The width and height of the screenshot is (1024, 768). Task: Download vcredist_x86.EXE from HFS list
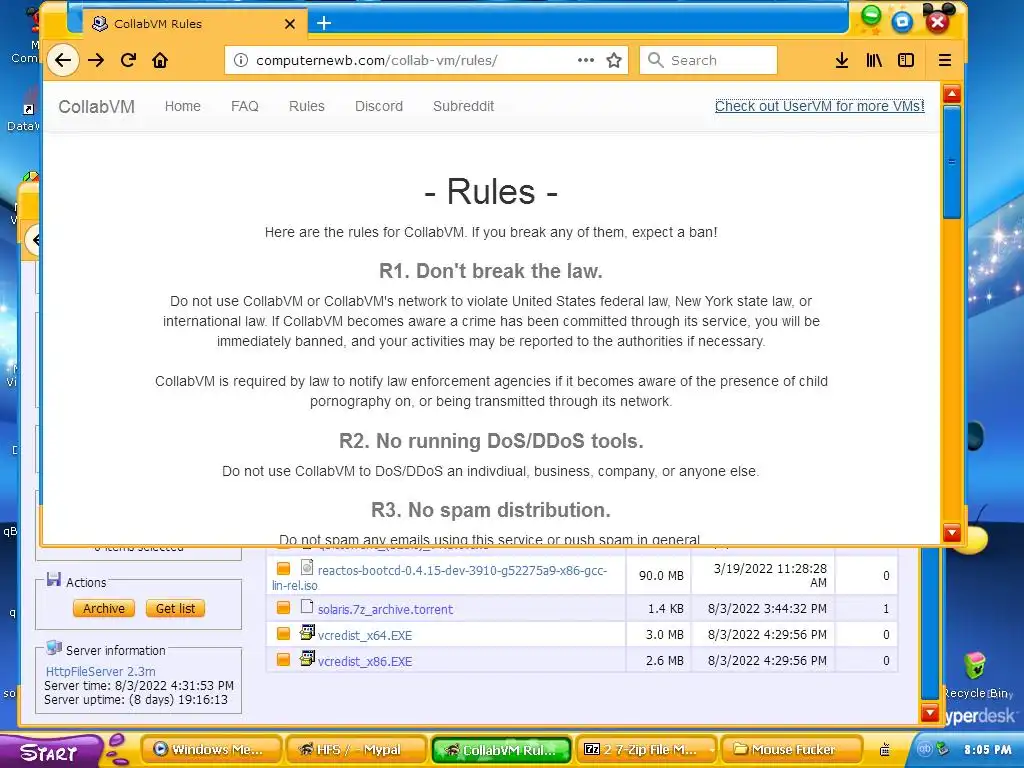point(365,662)
